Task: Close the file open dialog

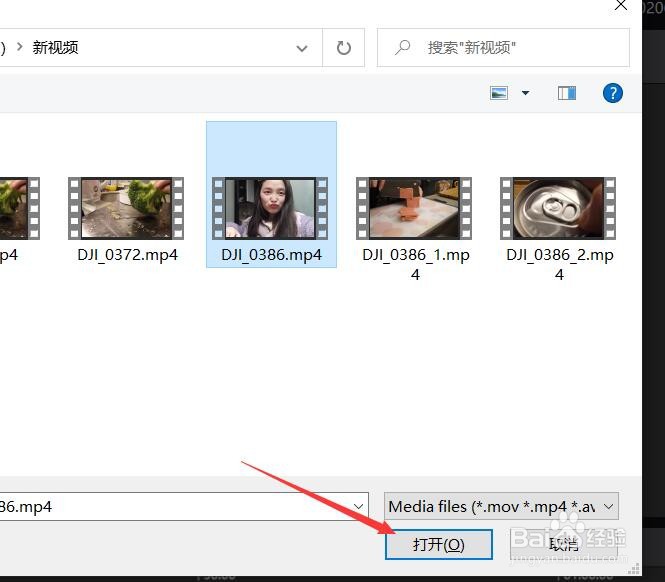Action: click(621, 5)
